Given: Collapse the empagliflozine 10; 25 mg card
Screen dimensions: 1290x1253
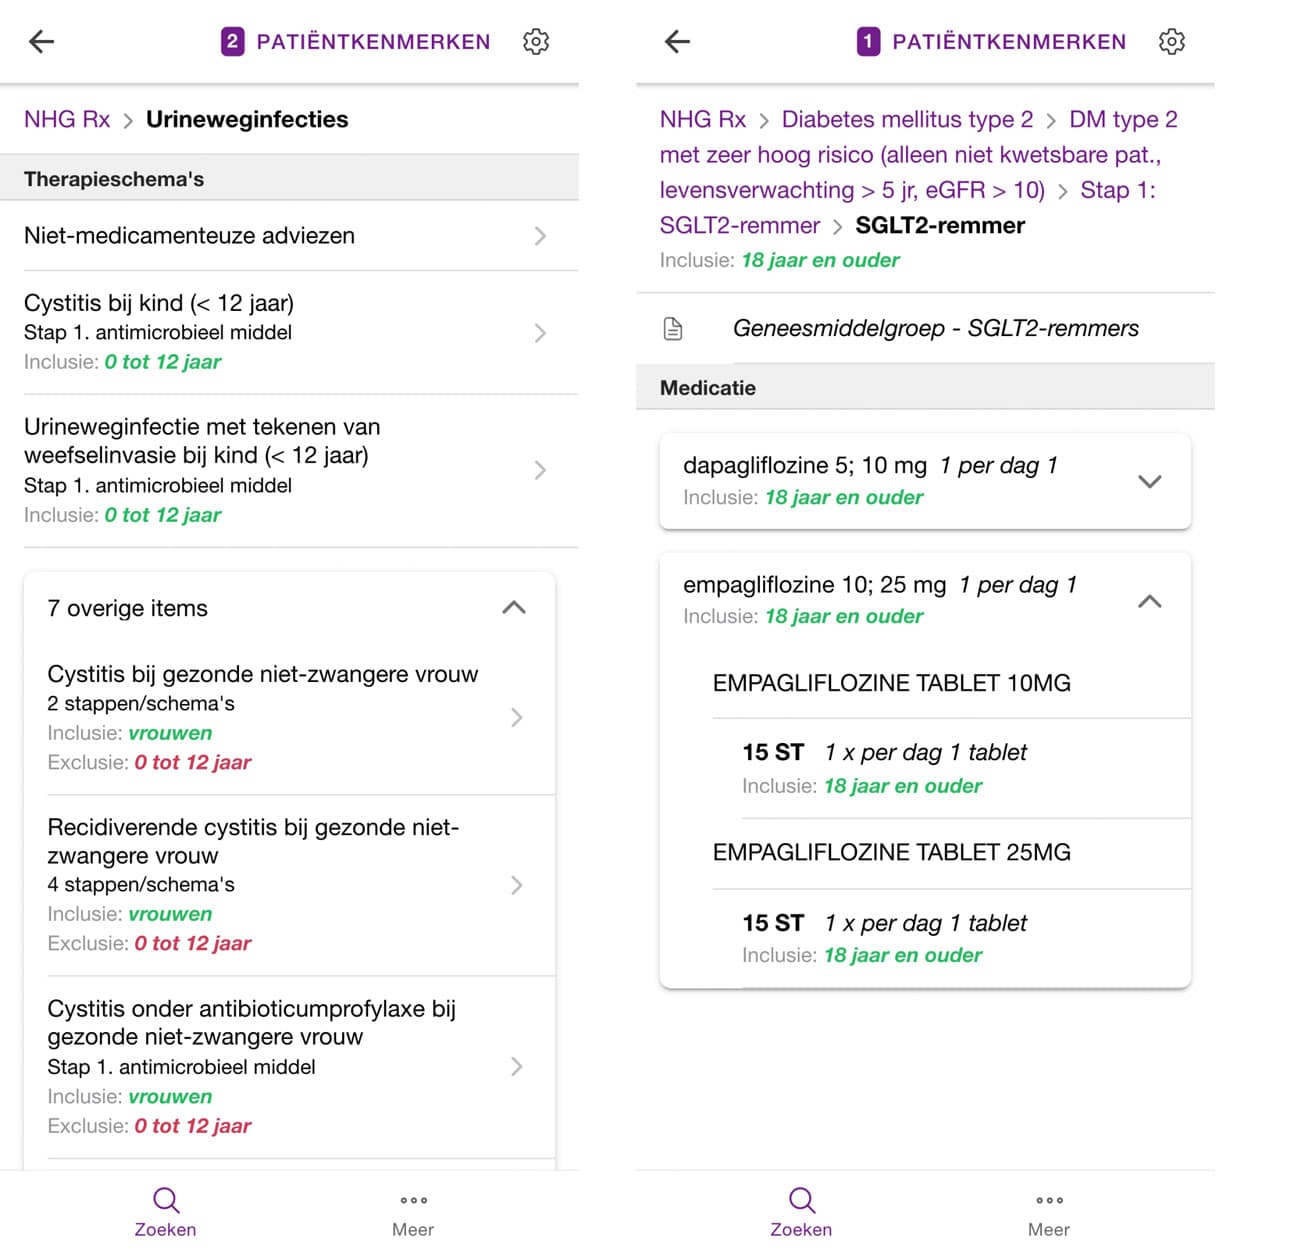Looking at the screenshot, I should [x=1149, y=601].
